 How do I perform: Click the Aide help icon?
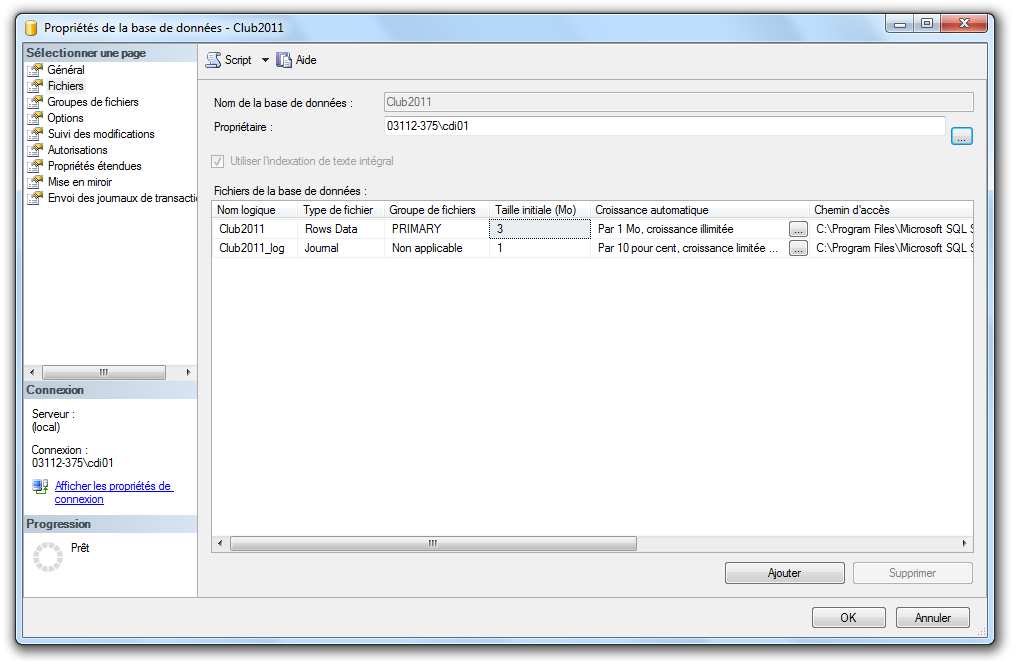click(x=284, y=60)
